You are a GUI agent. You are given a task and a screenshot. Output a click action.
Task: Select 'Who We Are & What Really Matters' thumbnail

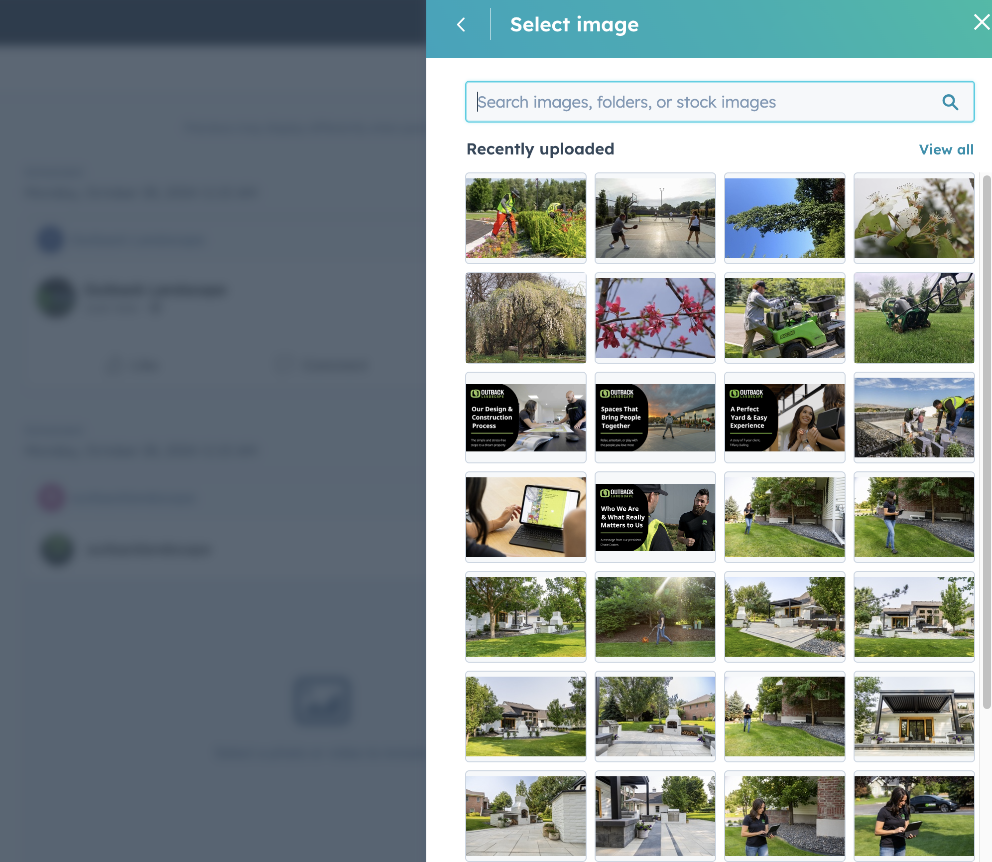[x=655, y=517]
